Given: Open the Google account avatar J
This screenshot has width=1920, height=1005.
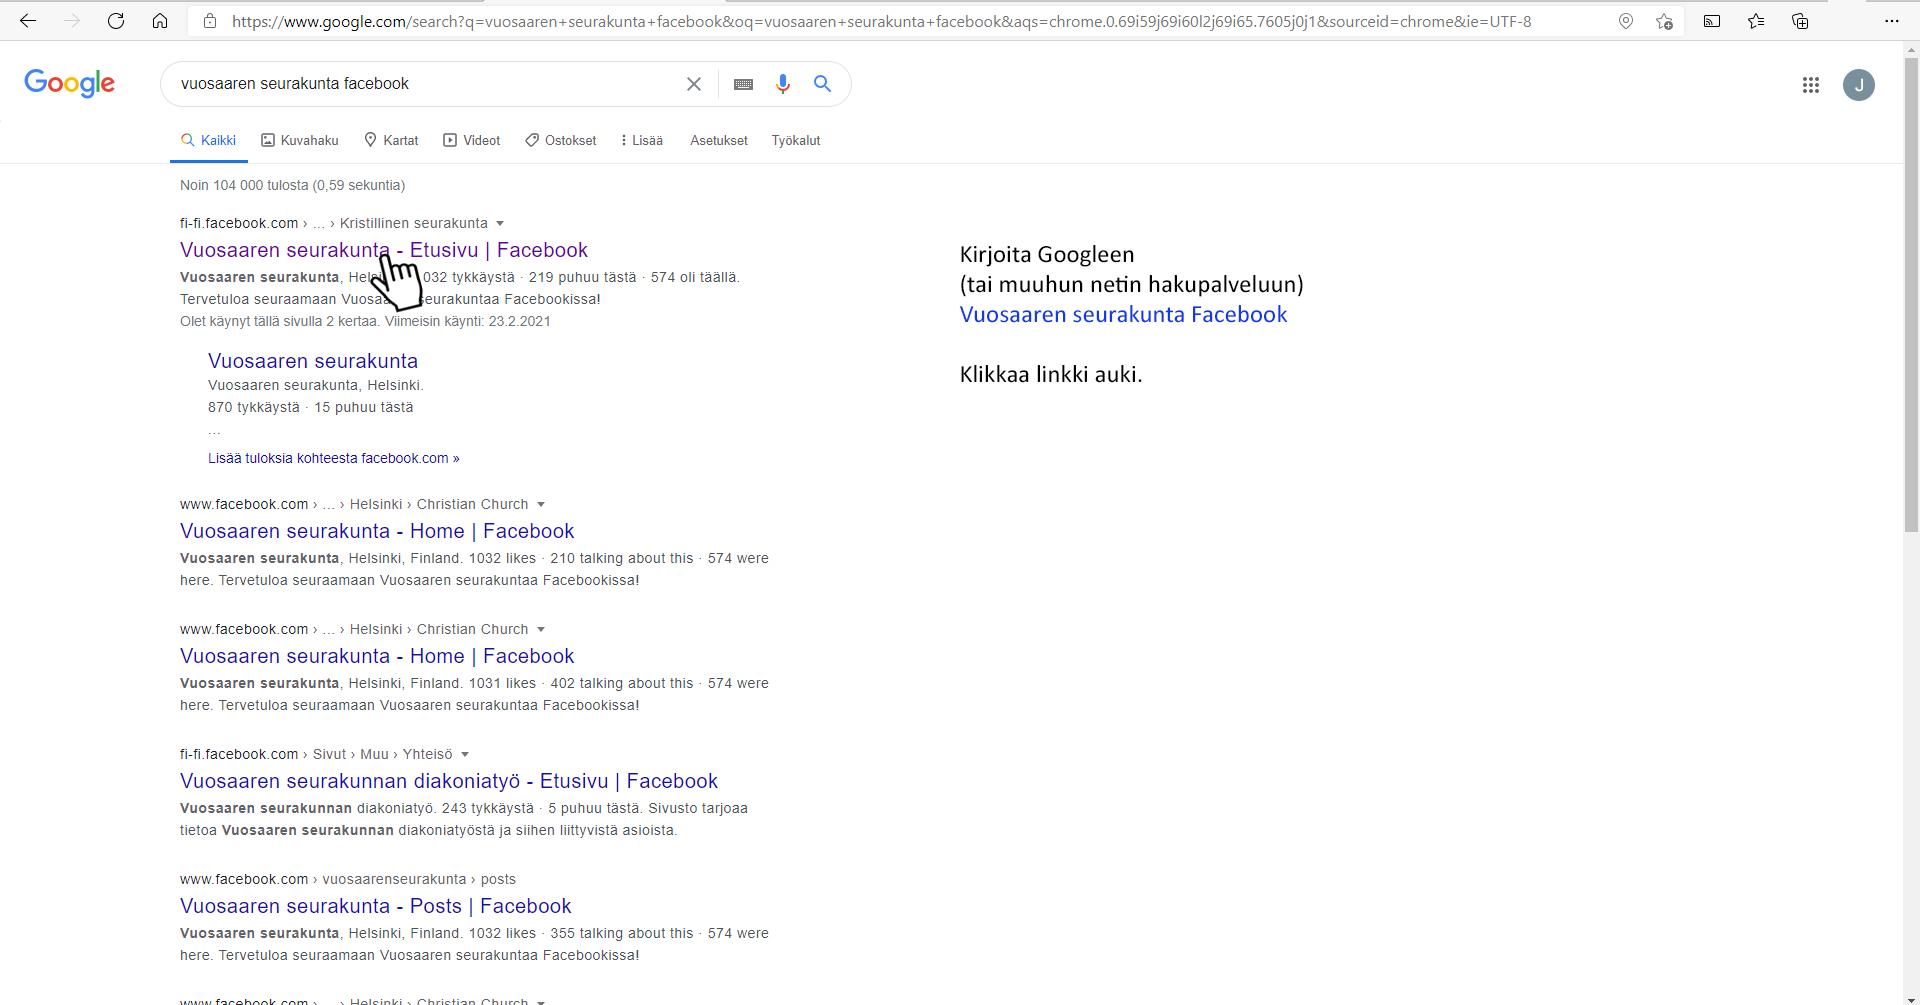Looking at the screenshot, I should [x=1858, y=85].
